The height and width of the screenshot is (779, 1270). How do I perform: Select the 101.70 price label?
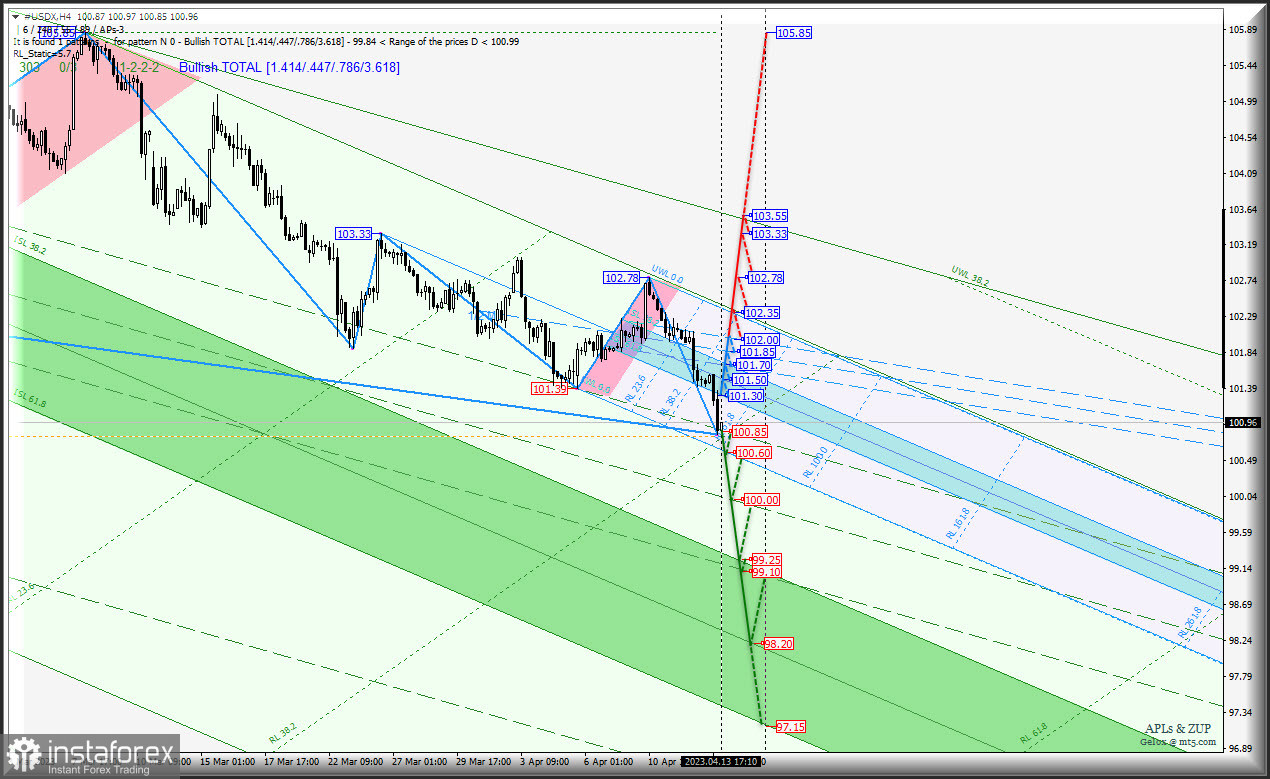click(754, 366)
